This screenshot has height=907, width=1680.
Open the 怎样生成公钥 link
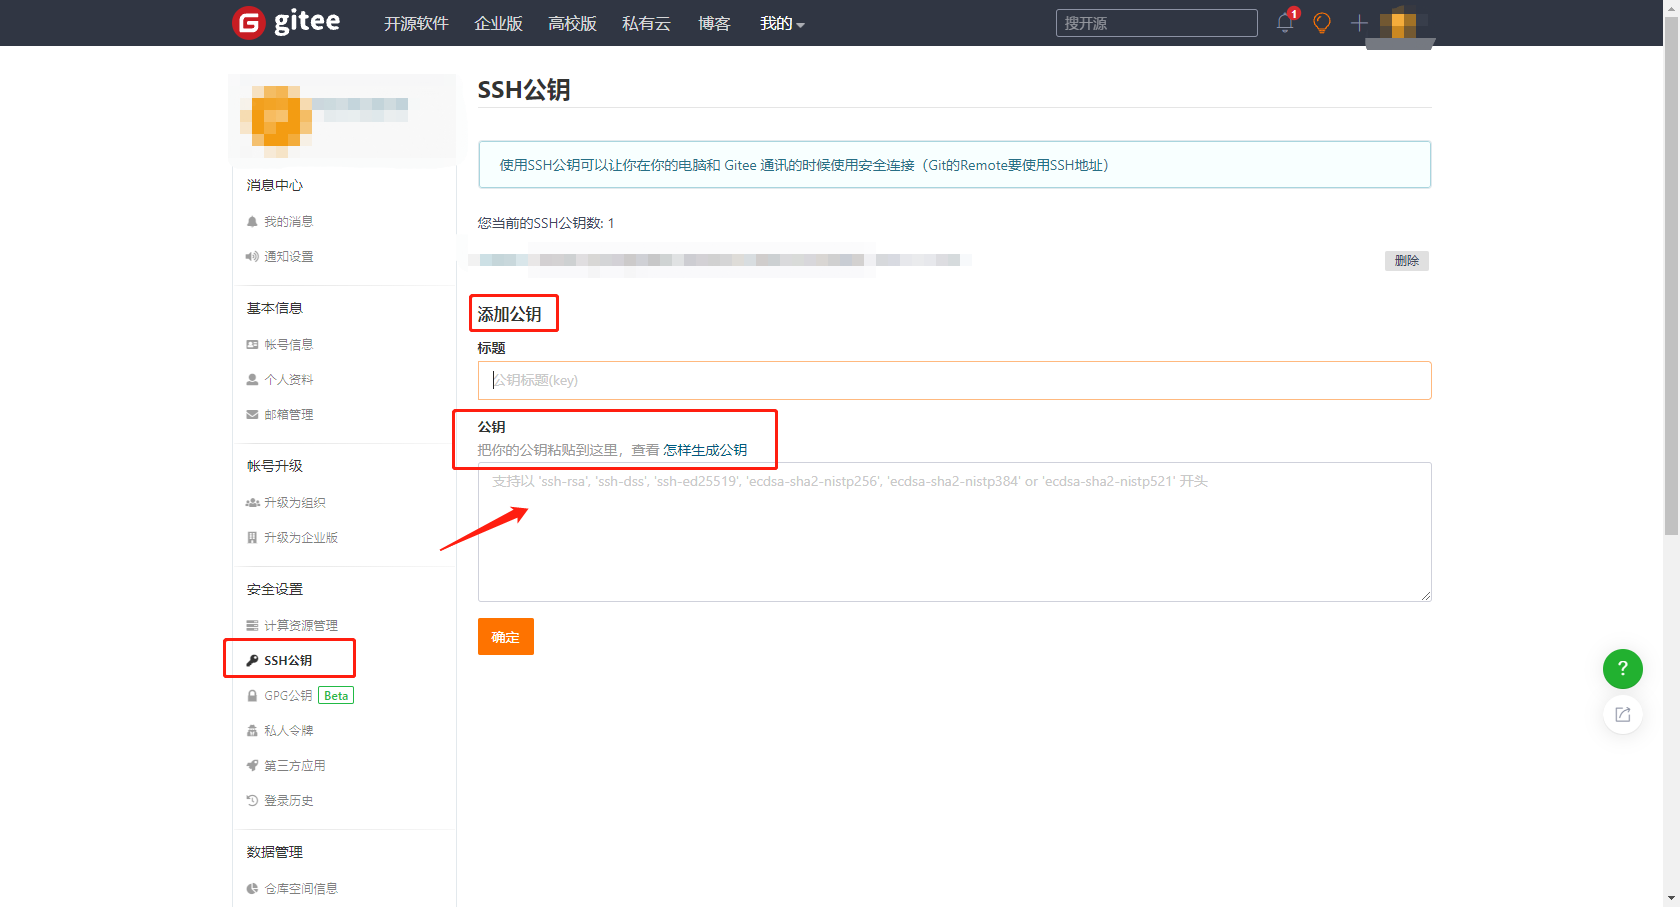pos(705,450)
